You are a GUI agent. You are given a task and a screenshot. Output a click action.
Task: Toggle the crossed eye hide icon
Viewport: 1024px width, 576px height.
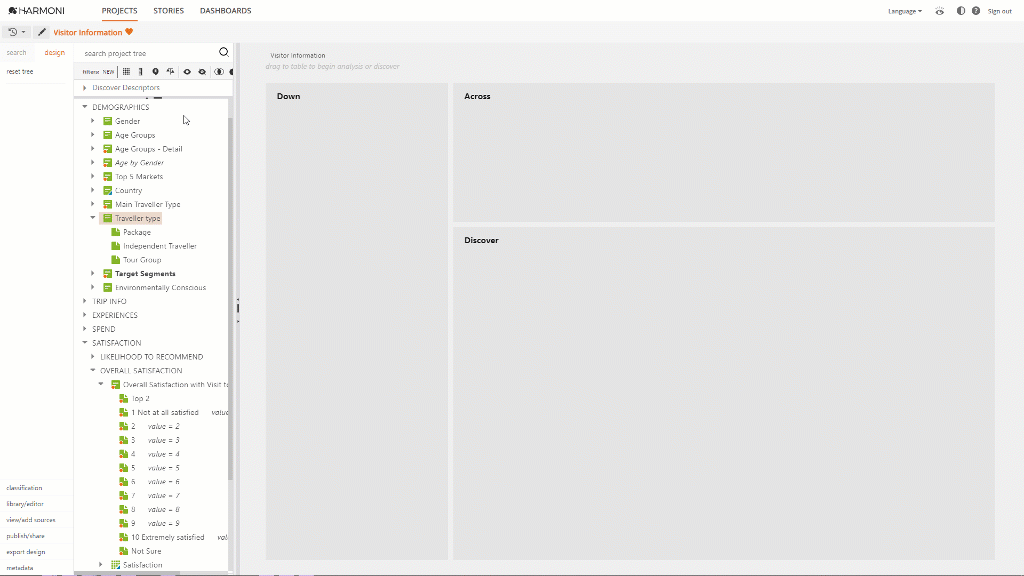[x=202, y=72]
